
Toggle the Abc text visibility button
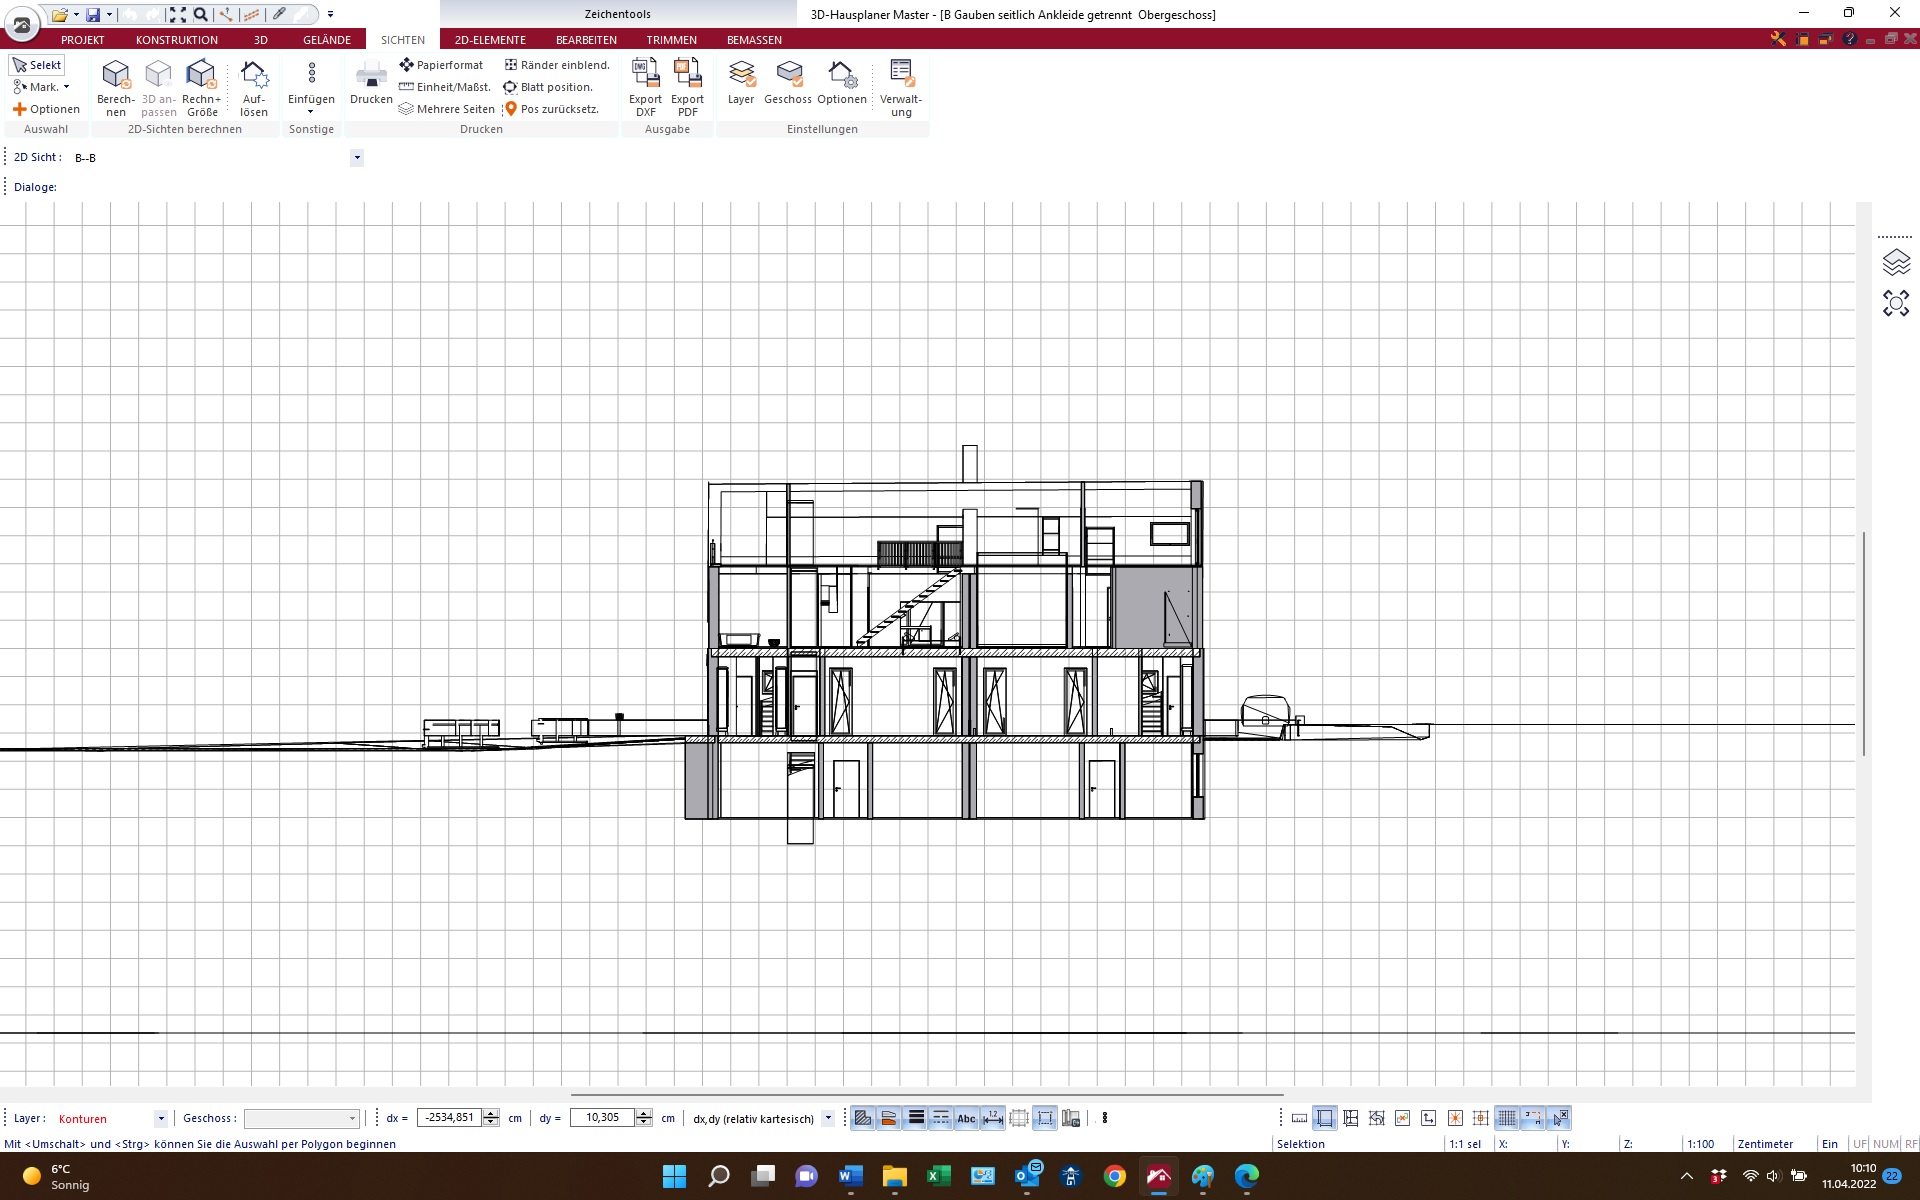(966, 1118)
